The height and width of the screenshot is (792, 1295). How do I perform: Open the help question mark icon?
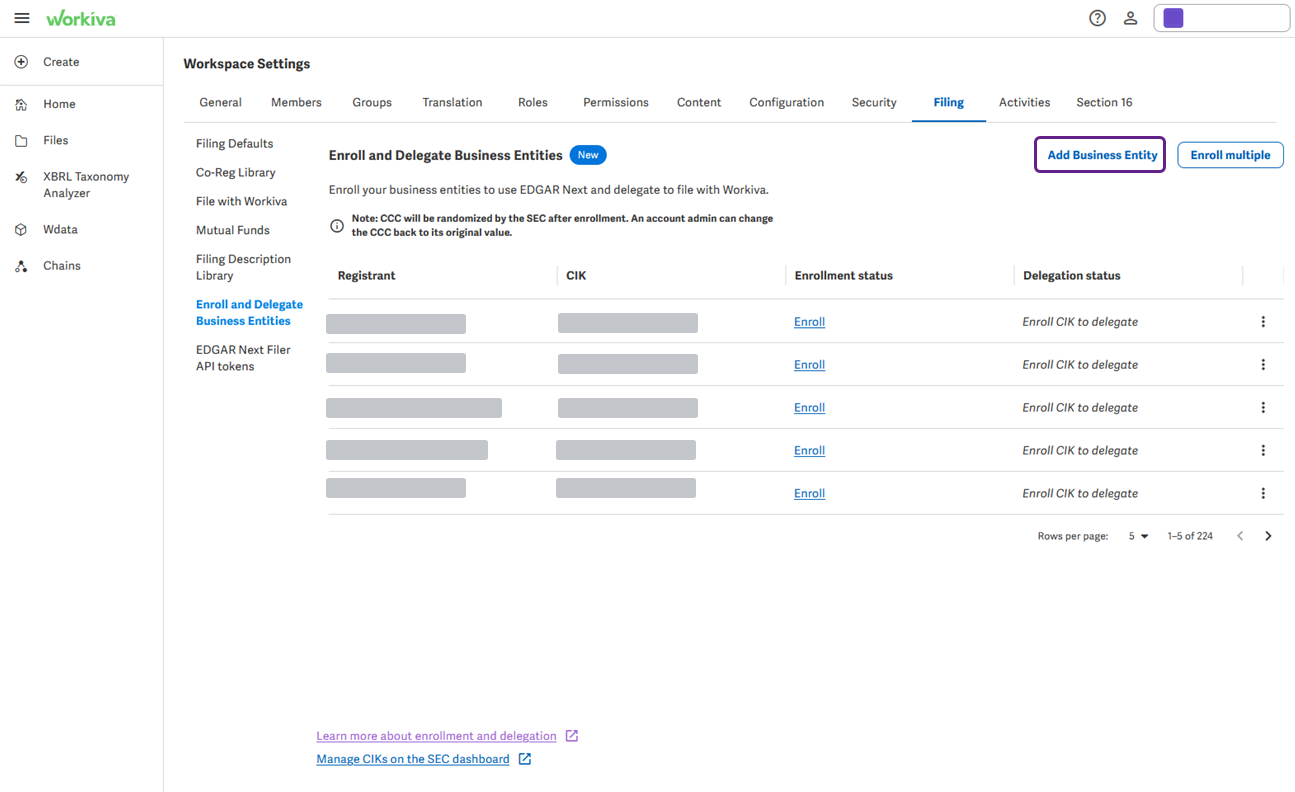click(x=1097, y=18)
